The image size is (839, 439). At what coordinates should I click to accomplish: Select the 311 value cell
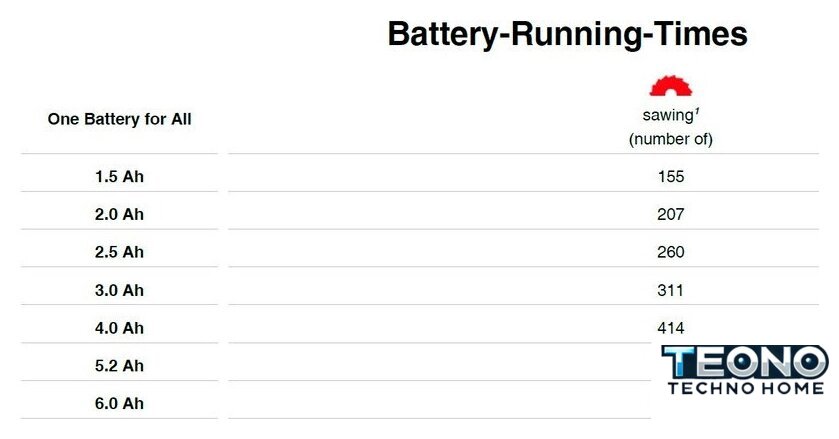670,290
